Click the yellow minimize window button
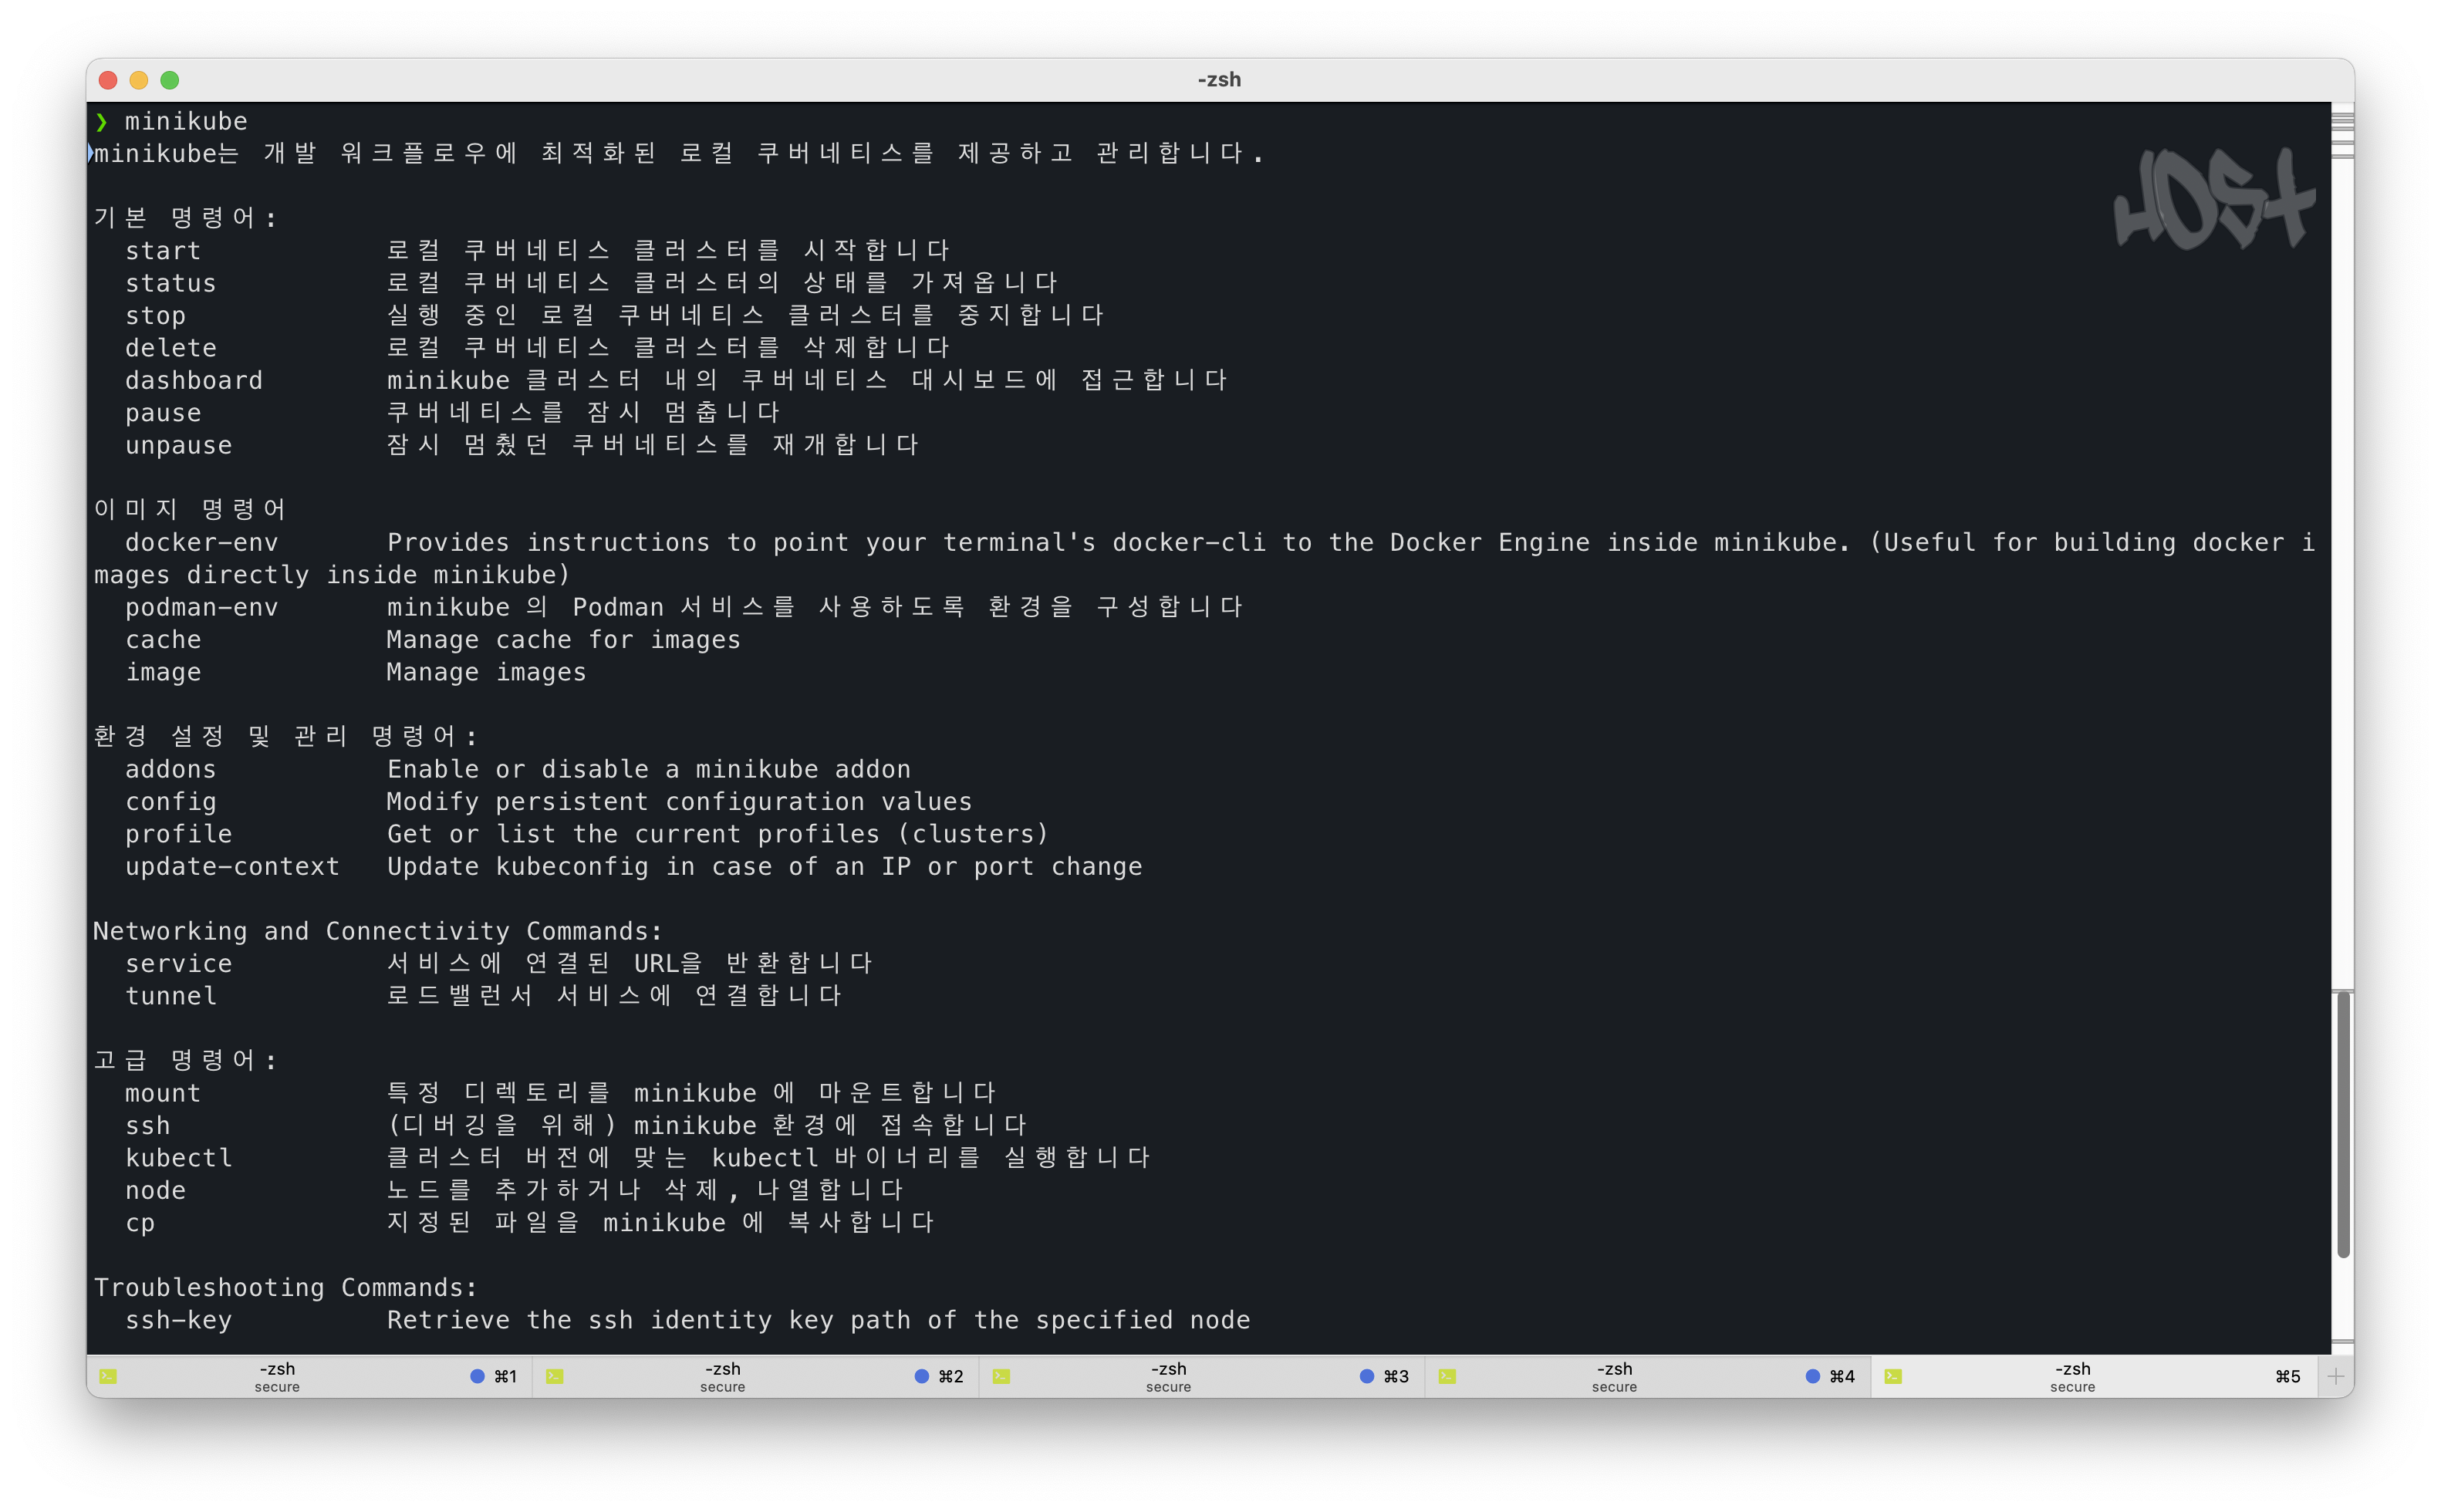 (x=139, y=80)
